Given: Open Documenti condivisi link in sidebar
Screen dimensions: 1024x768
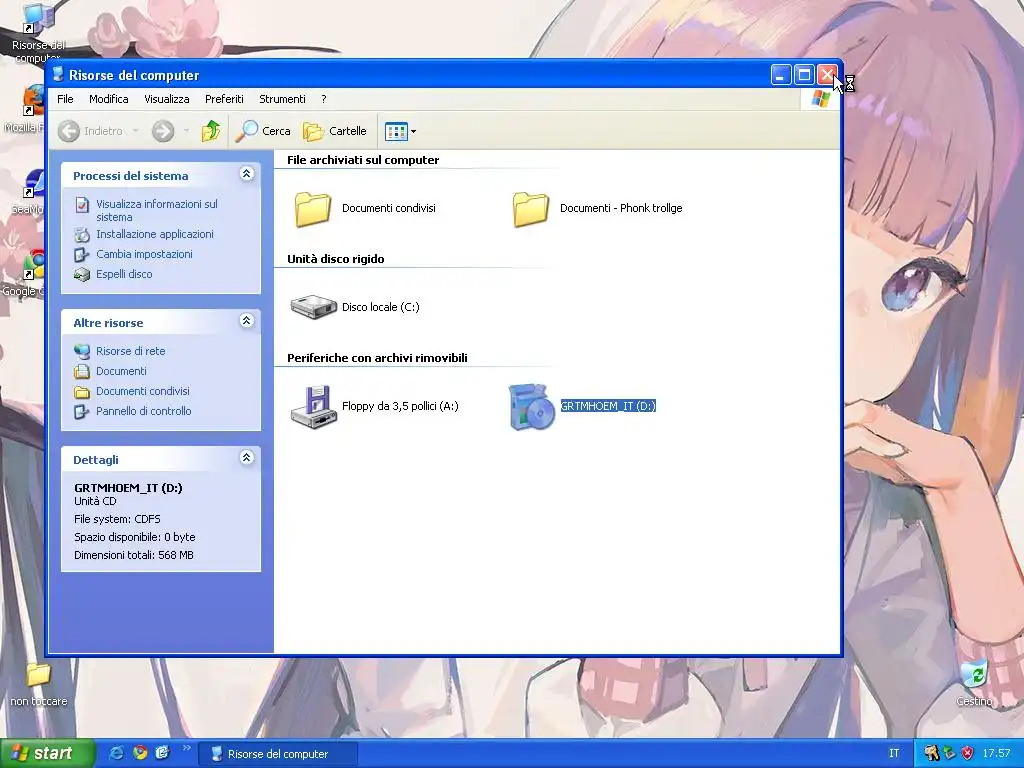Looking at the screenshot, I should 143,391.
